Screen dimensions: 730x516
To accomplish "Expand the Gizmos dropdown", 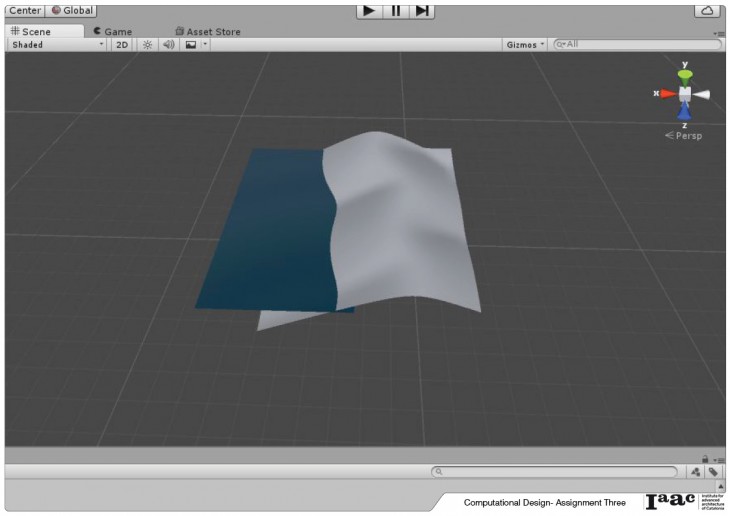I will click(525, 45).
